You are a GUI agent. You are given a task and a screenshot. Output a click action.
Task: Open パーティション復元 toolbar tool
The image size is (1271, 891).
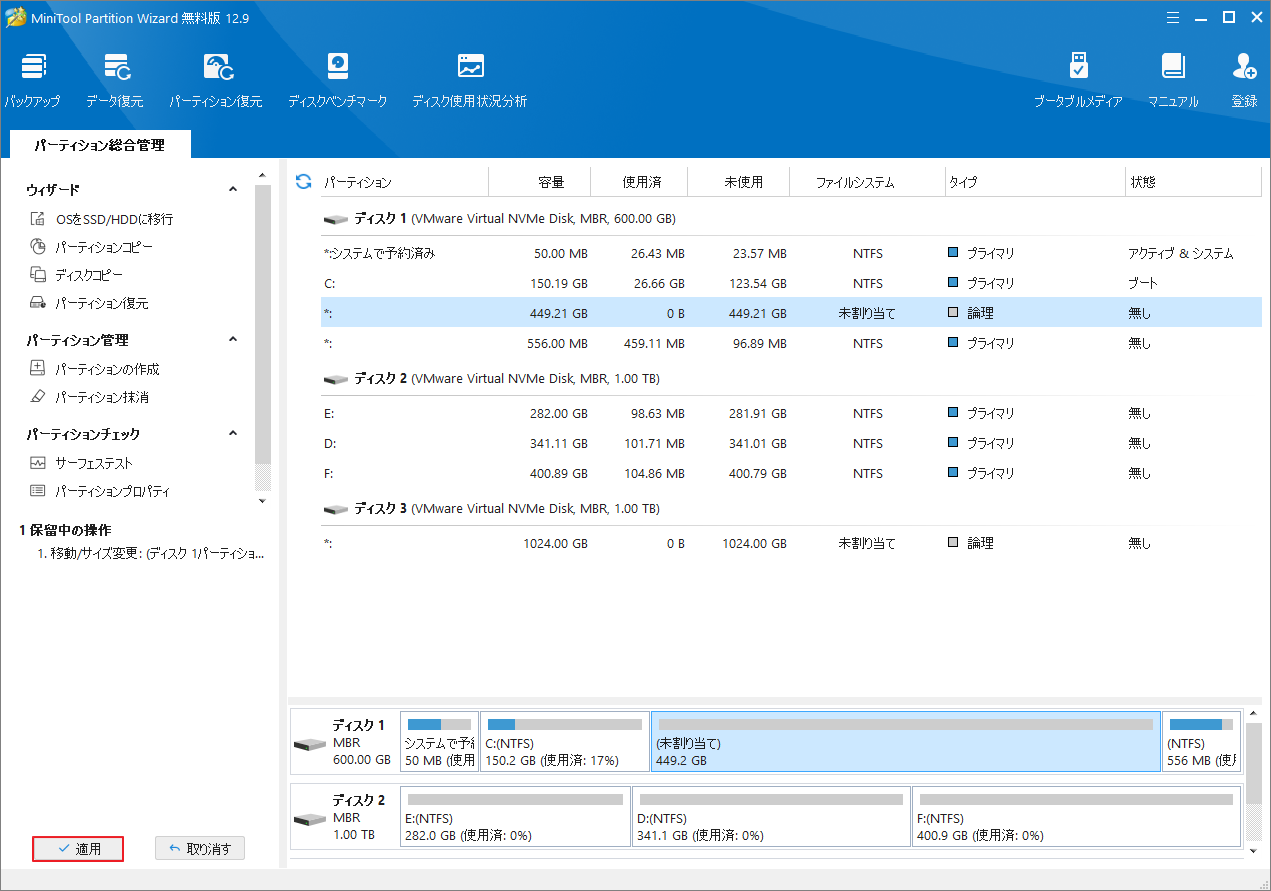click(216, 80)
